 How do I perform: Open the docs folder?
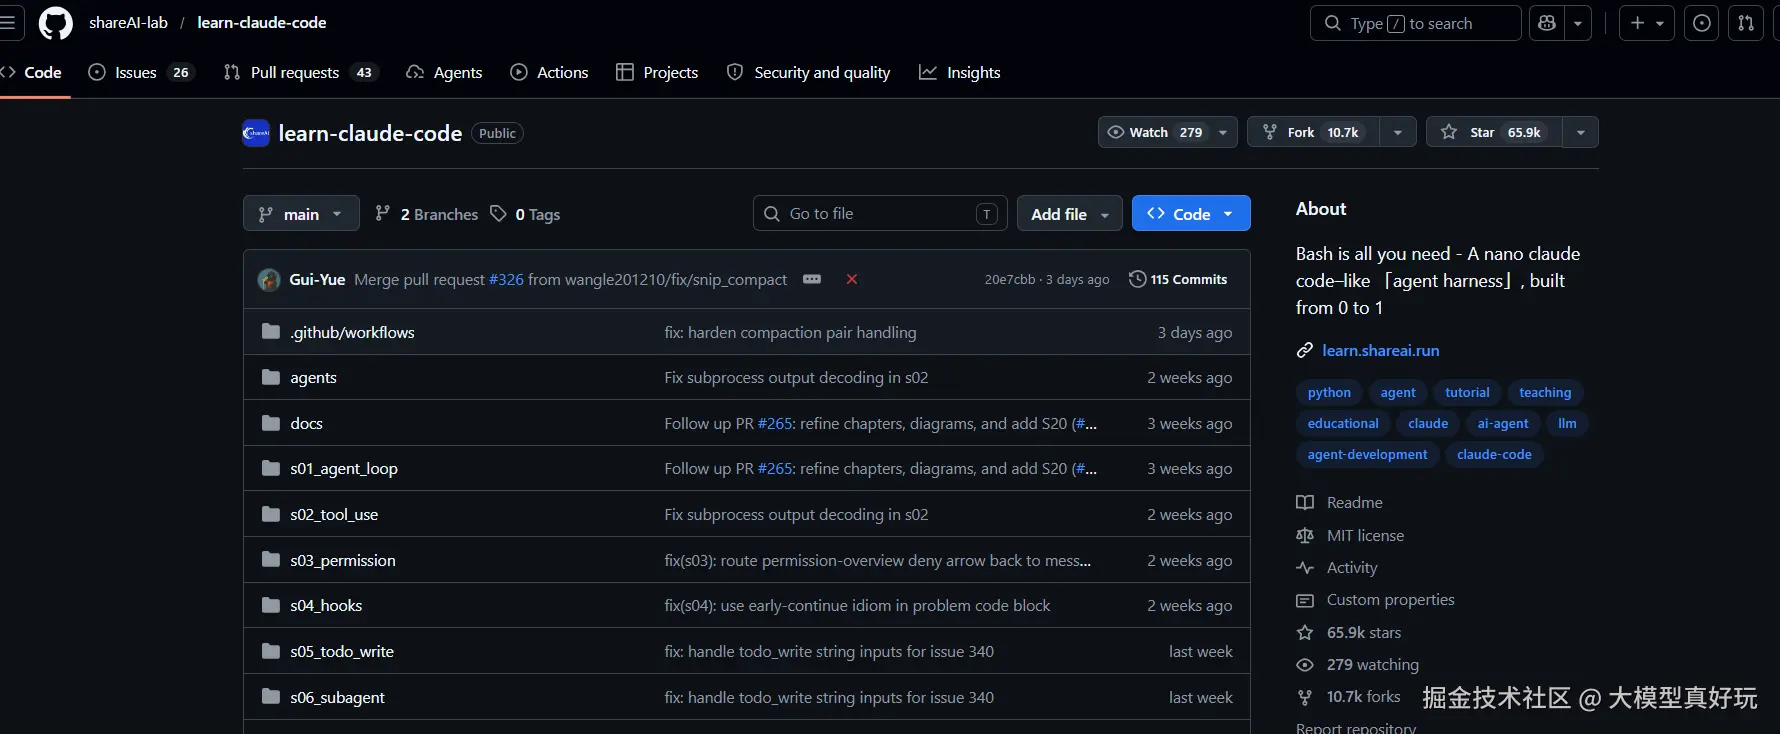pyautogui.click(x=306, y=424)
